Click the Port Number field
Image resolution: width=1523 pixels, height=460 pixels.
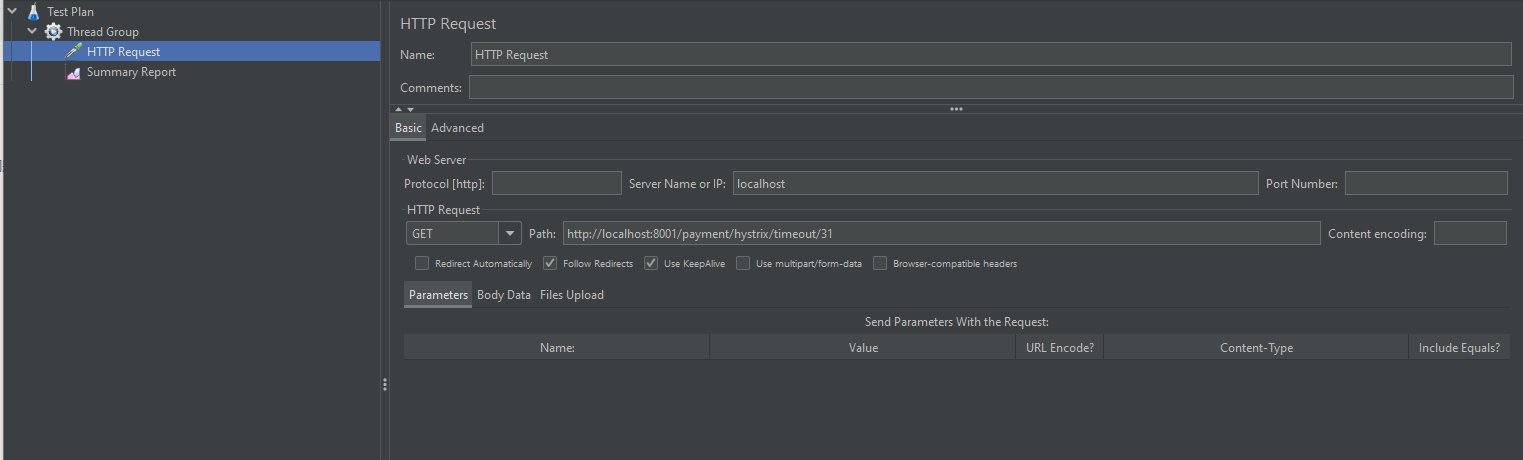1426,183
